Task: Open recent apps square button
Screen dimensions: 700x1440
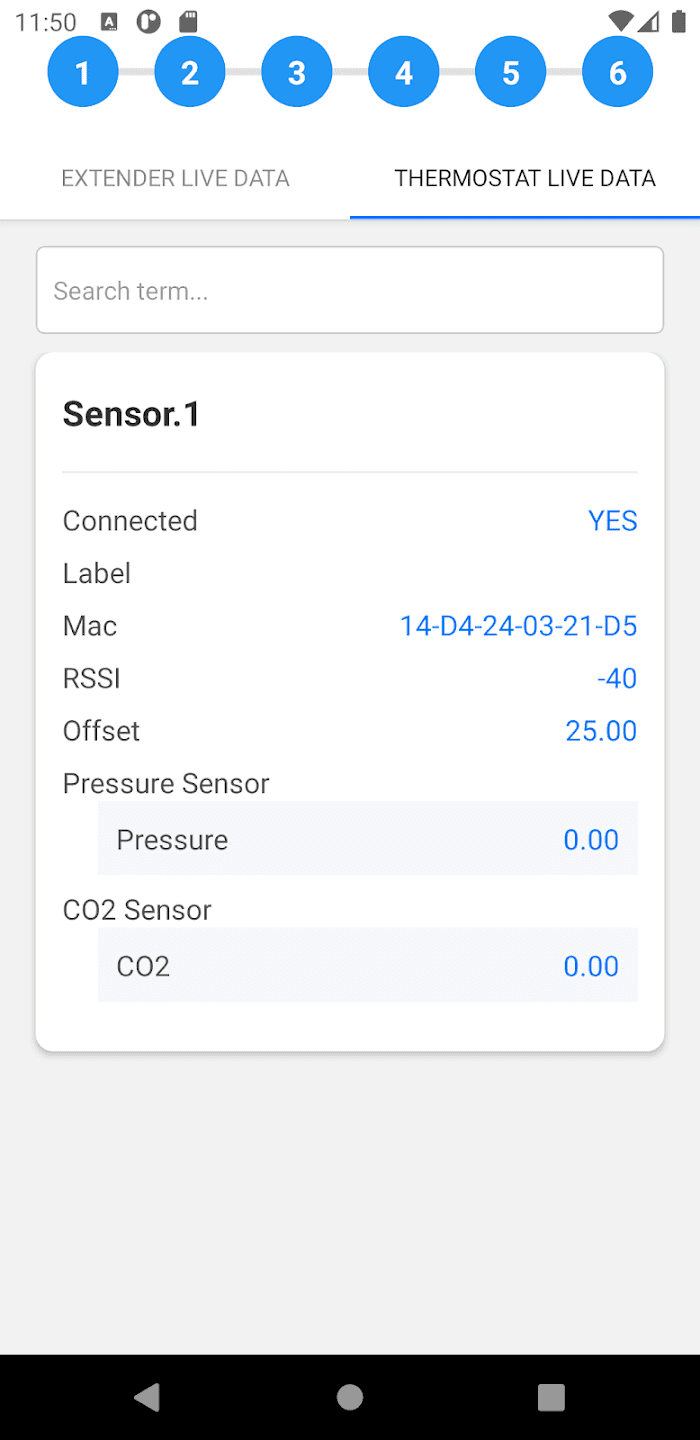Action: click(551, 1397)
